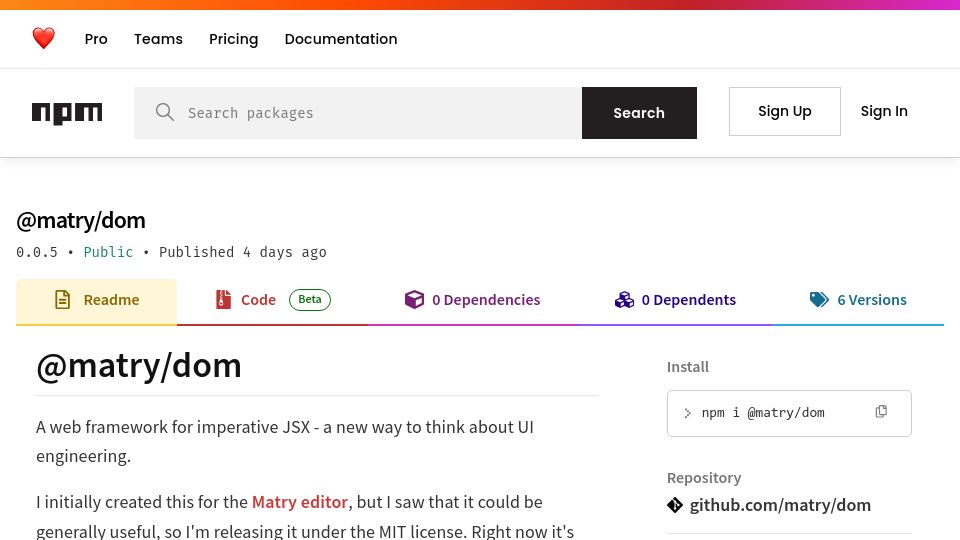
Task: Go to npm logo home
Action: coord(67,113)
